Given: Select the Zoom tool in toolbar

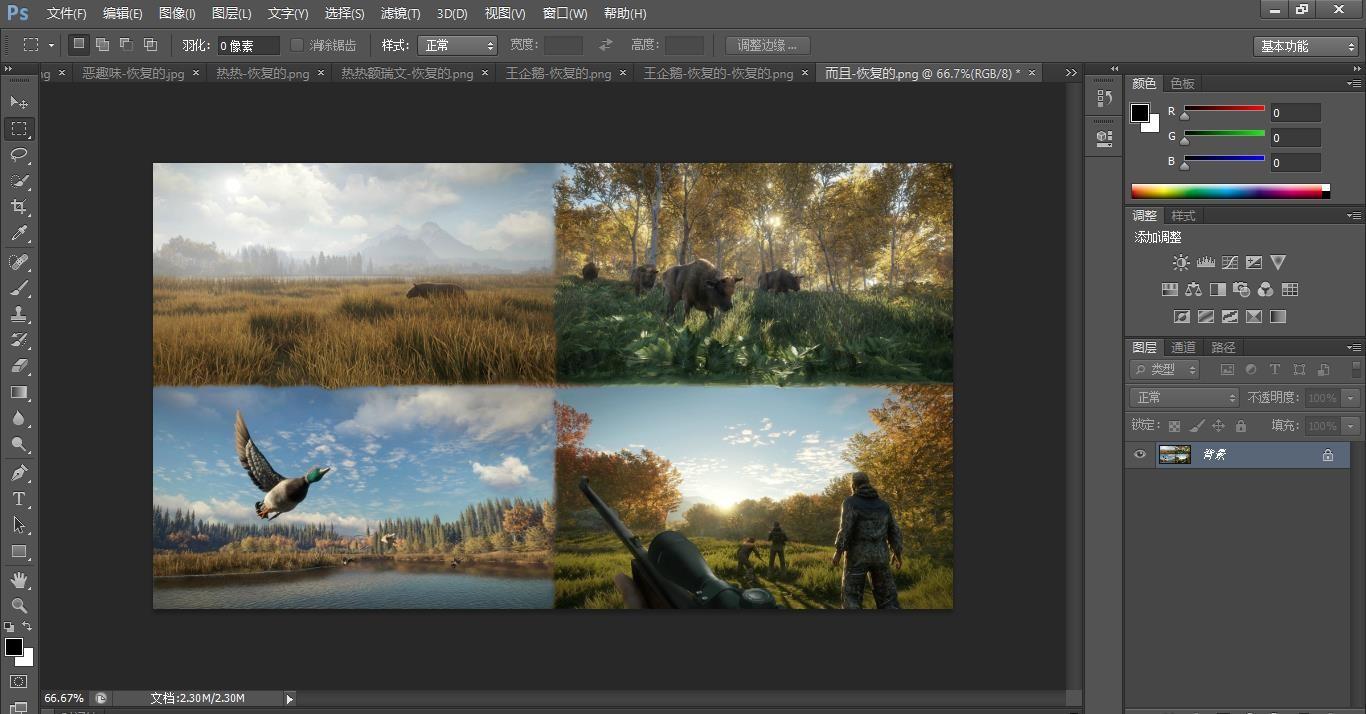Looking at the screenshot, I should click(x=19, y=605).
